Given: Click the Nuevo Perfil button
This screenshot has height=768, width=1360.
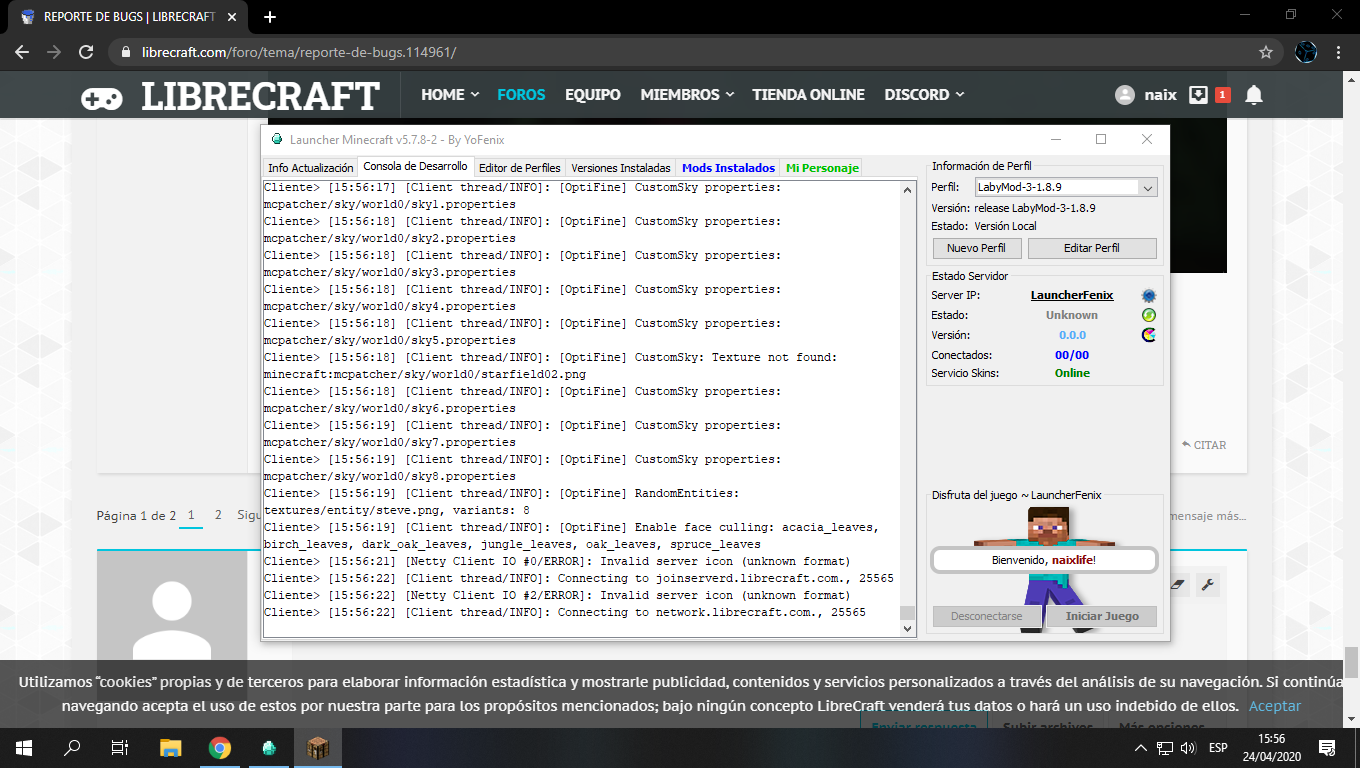Looking at the screenshot, I should click(x=977, y=248).
